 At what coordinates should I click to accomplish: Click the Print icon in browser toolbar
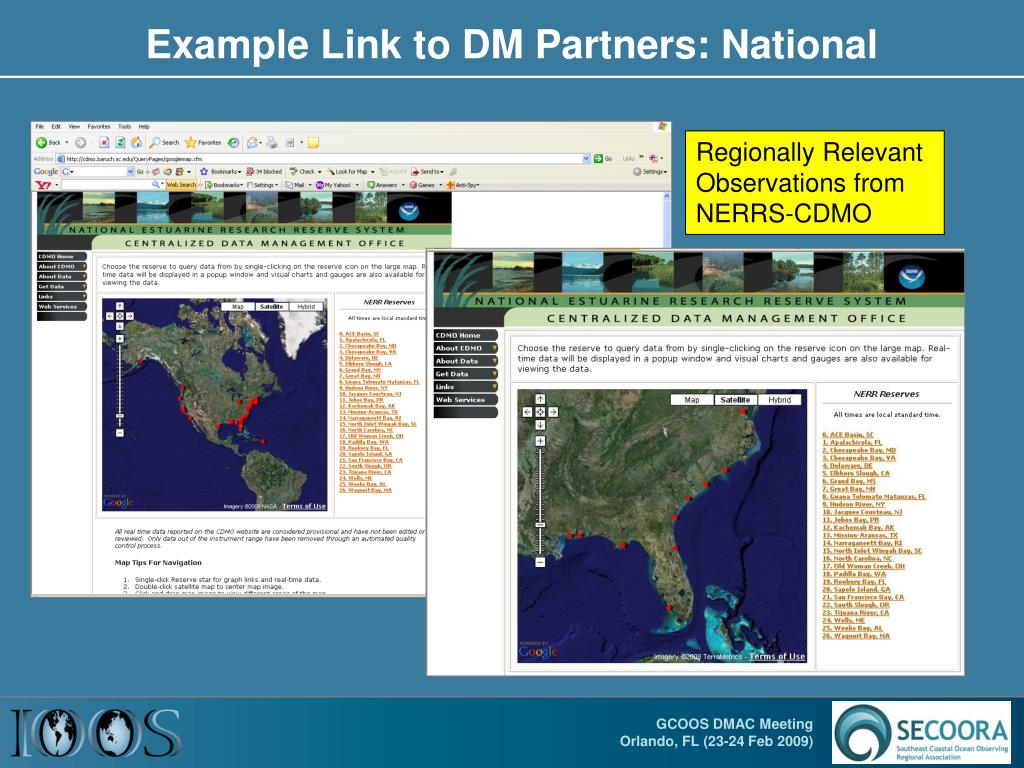(x=272, y=142)
